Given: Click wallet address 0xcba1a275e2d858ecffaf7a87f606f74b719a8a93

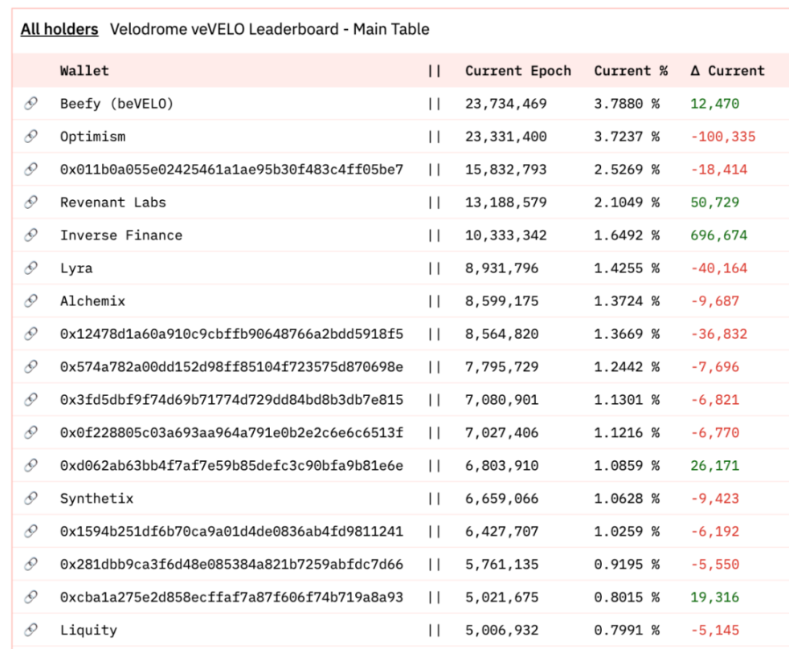Looking at the screenshot, I should point(231,597).
